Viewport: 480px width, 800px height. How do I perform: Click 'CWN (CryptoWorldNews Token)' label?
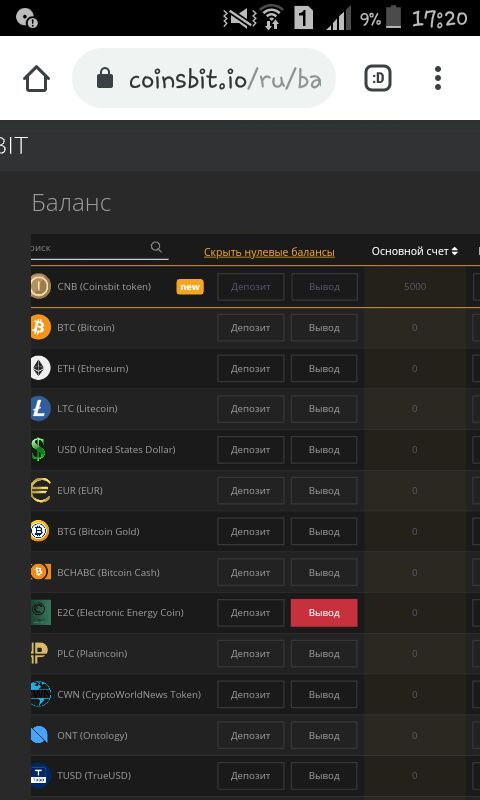[129, 694]
